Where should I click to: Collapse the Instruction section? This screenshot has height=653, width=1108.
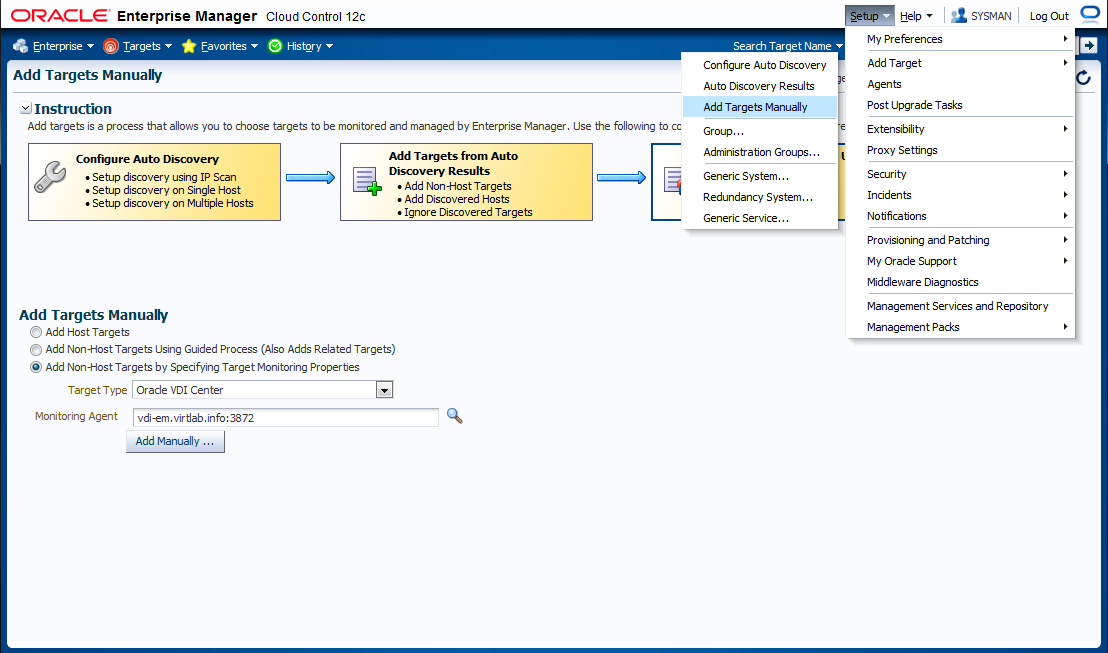[25, 108]
